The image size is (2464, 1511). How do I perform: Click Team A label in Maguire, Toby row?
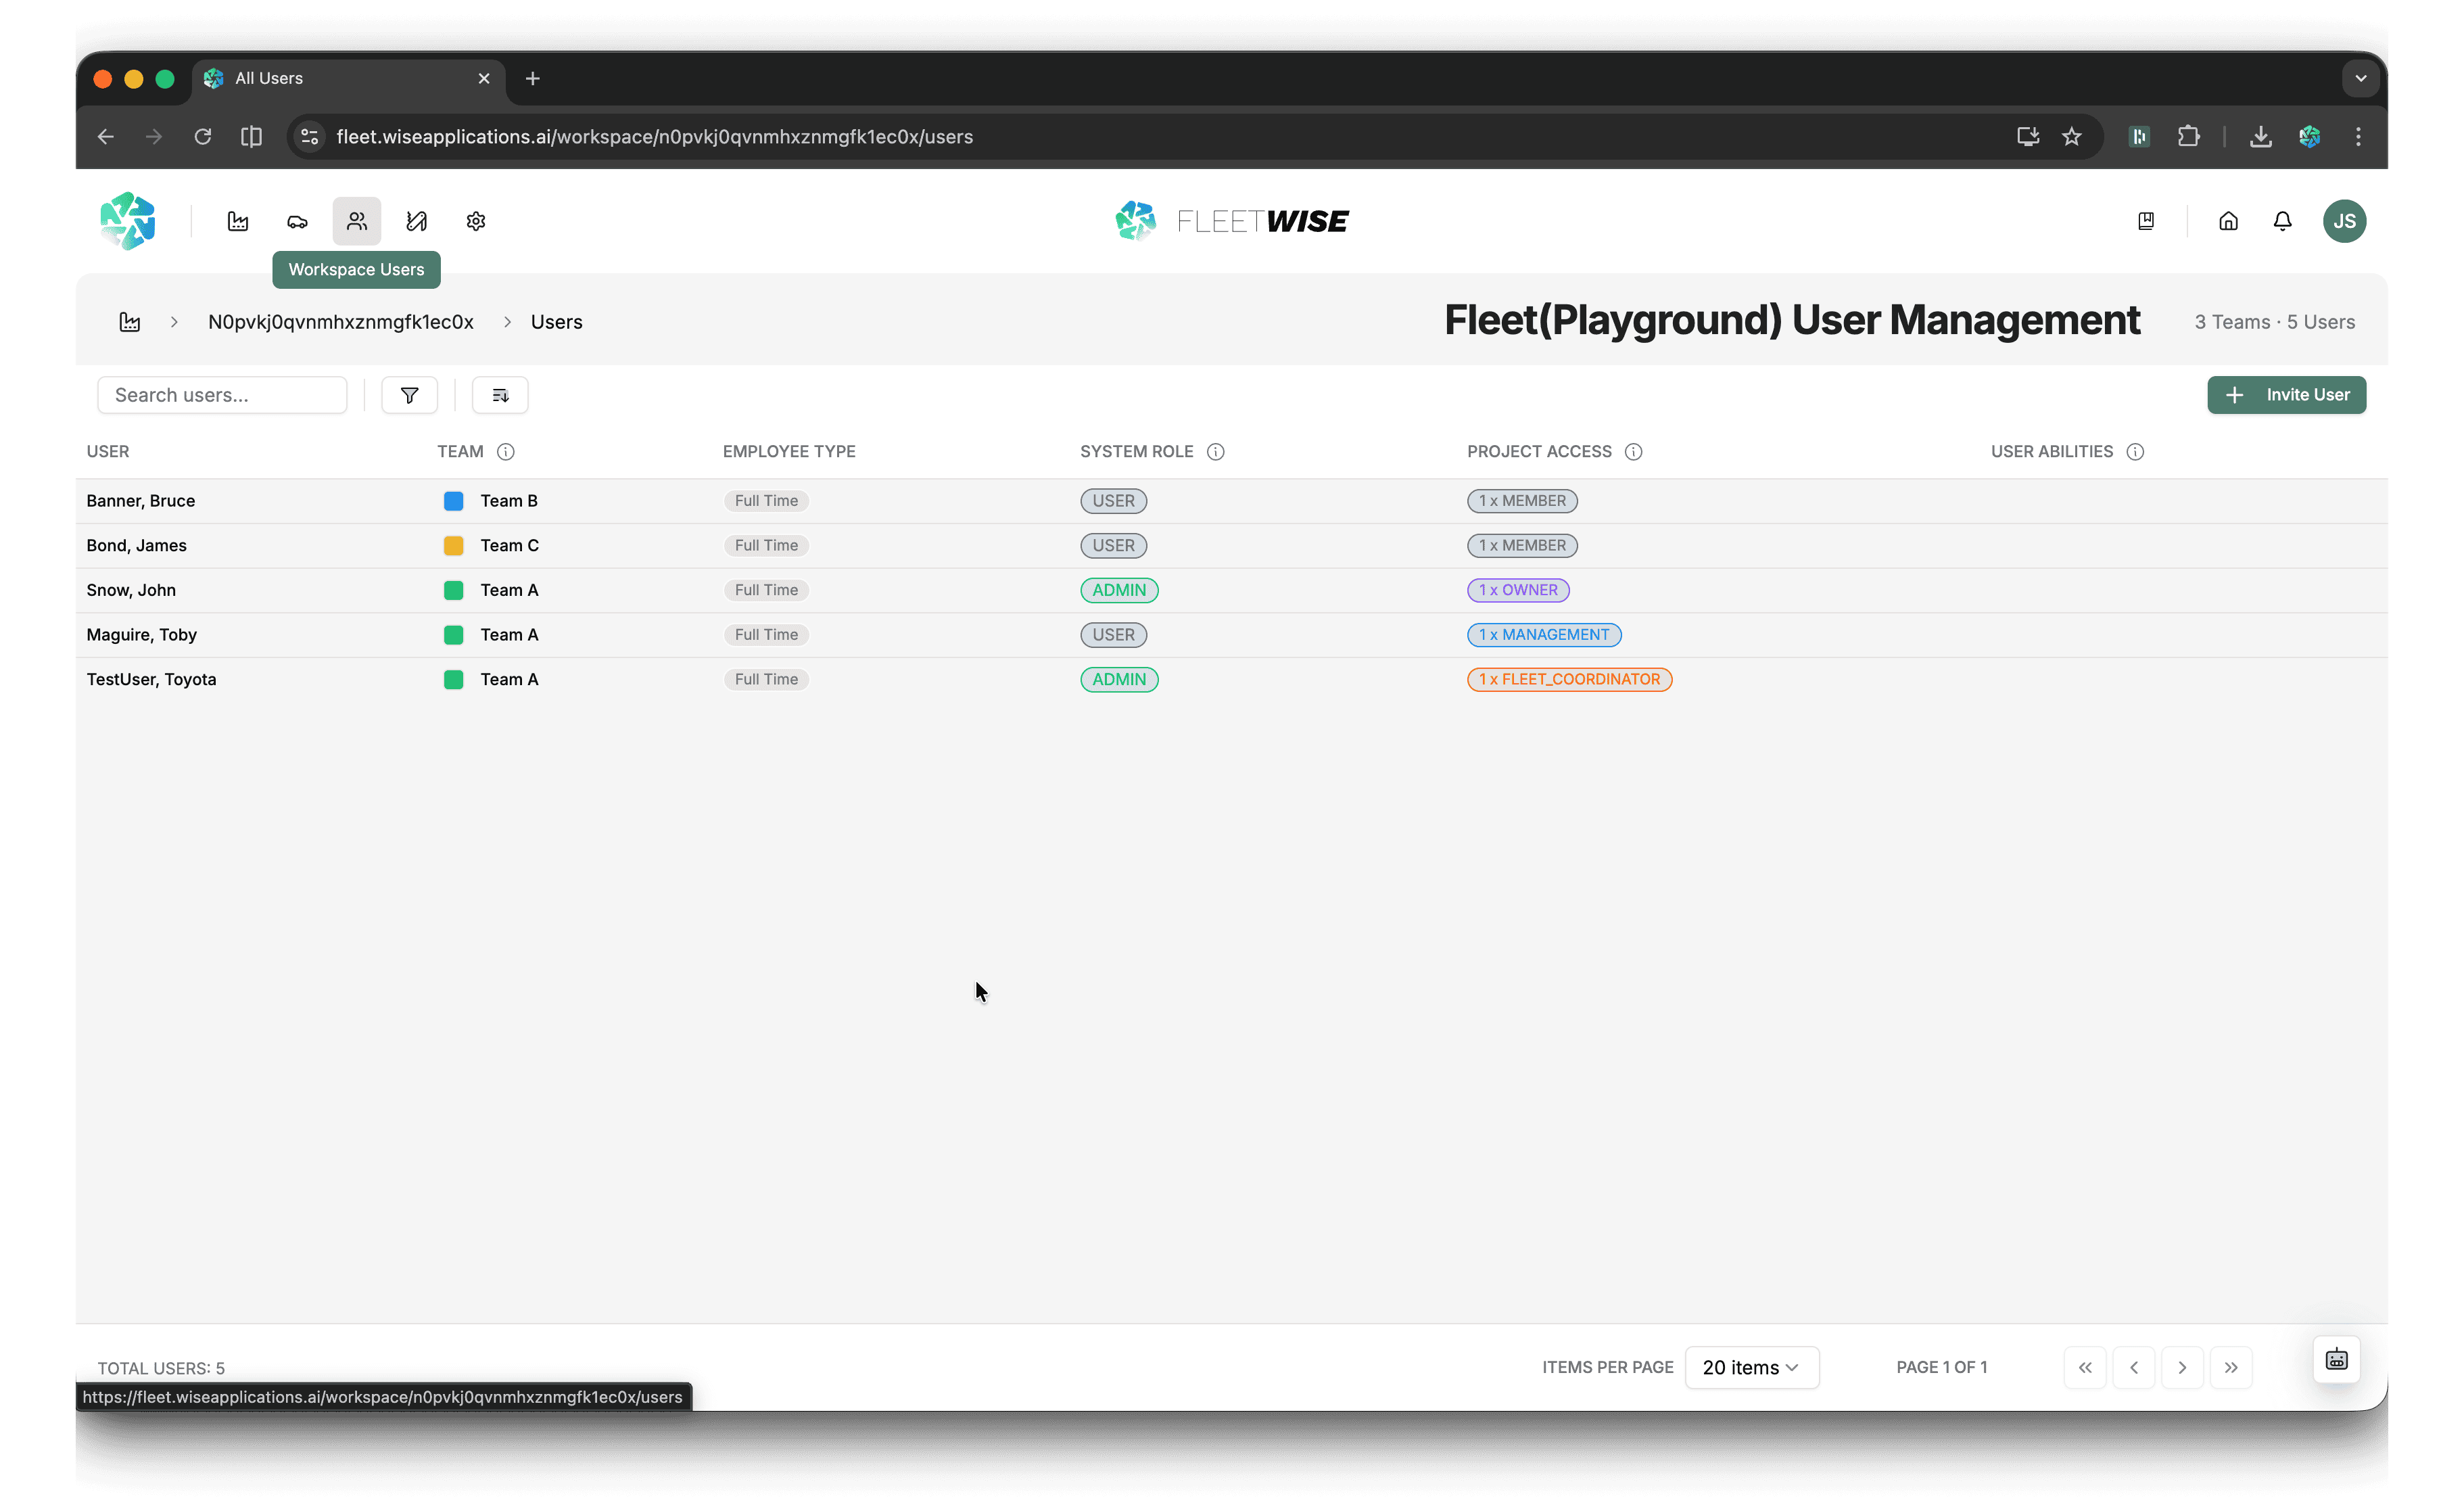pos(509,634)
